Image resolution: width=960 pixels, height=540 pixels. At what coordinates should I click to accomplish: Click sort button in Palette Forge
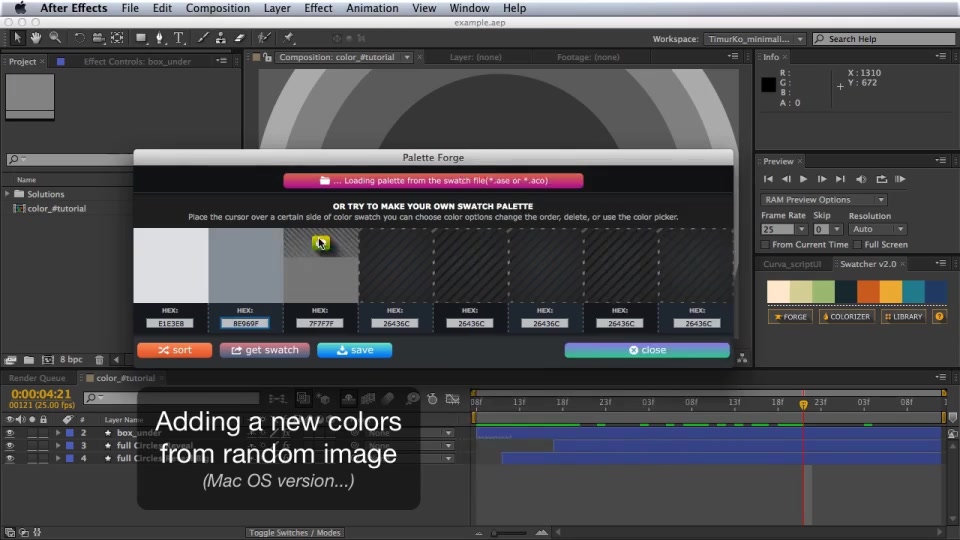174,350
